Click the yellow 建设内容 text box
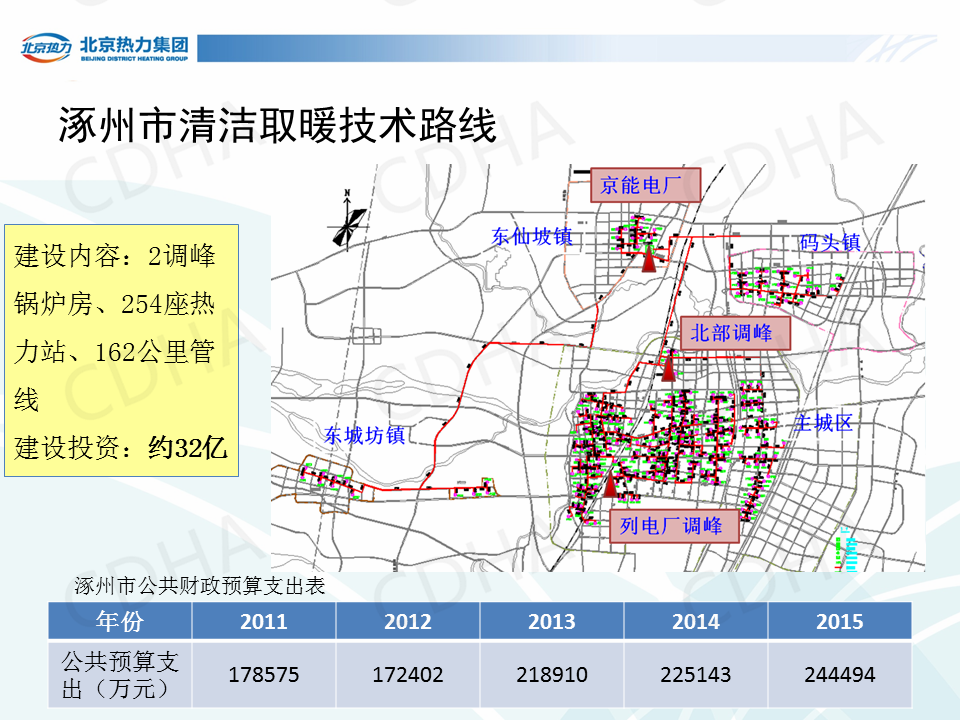Image resolution: width=960 pixels, height=720 pixels. tap(122, 350)
